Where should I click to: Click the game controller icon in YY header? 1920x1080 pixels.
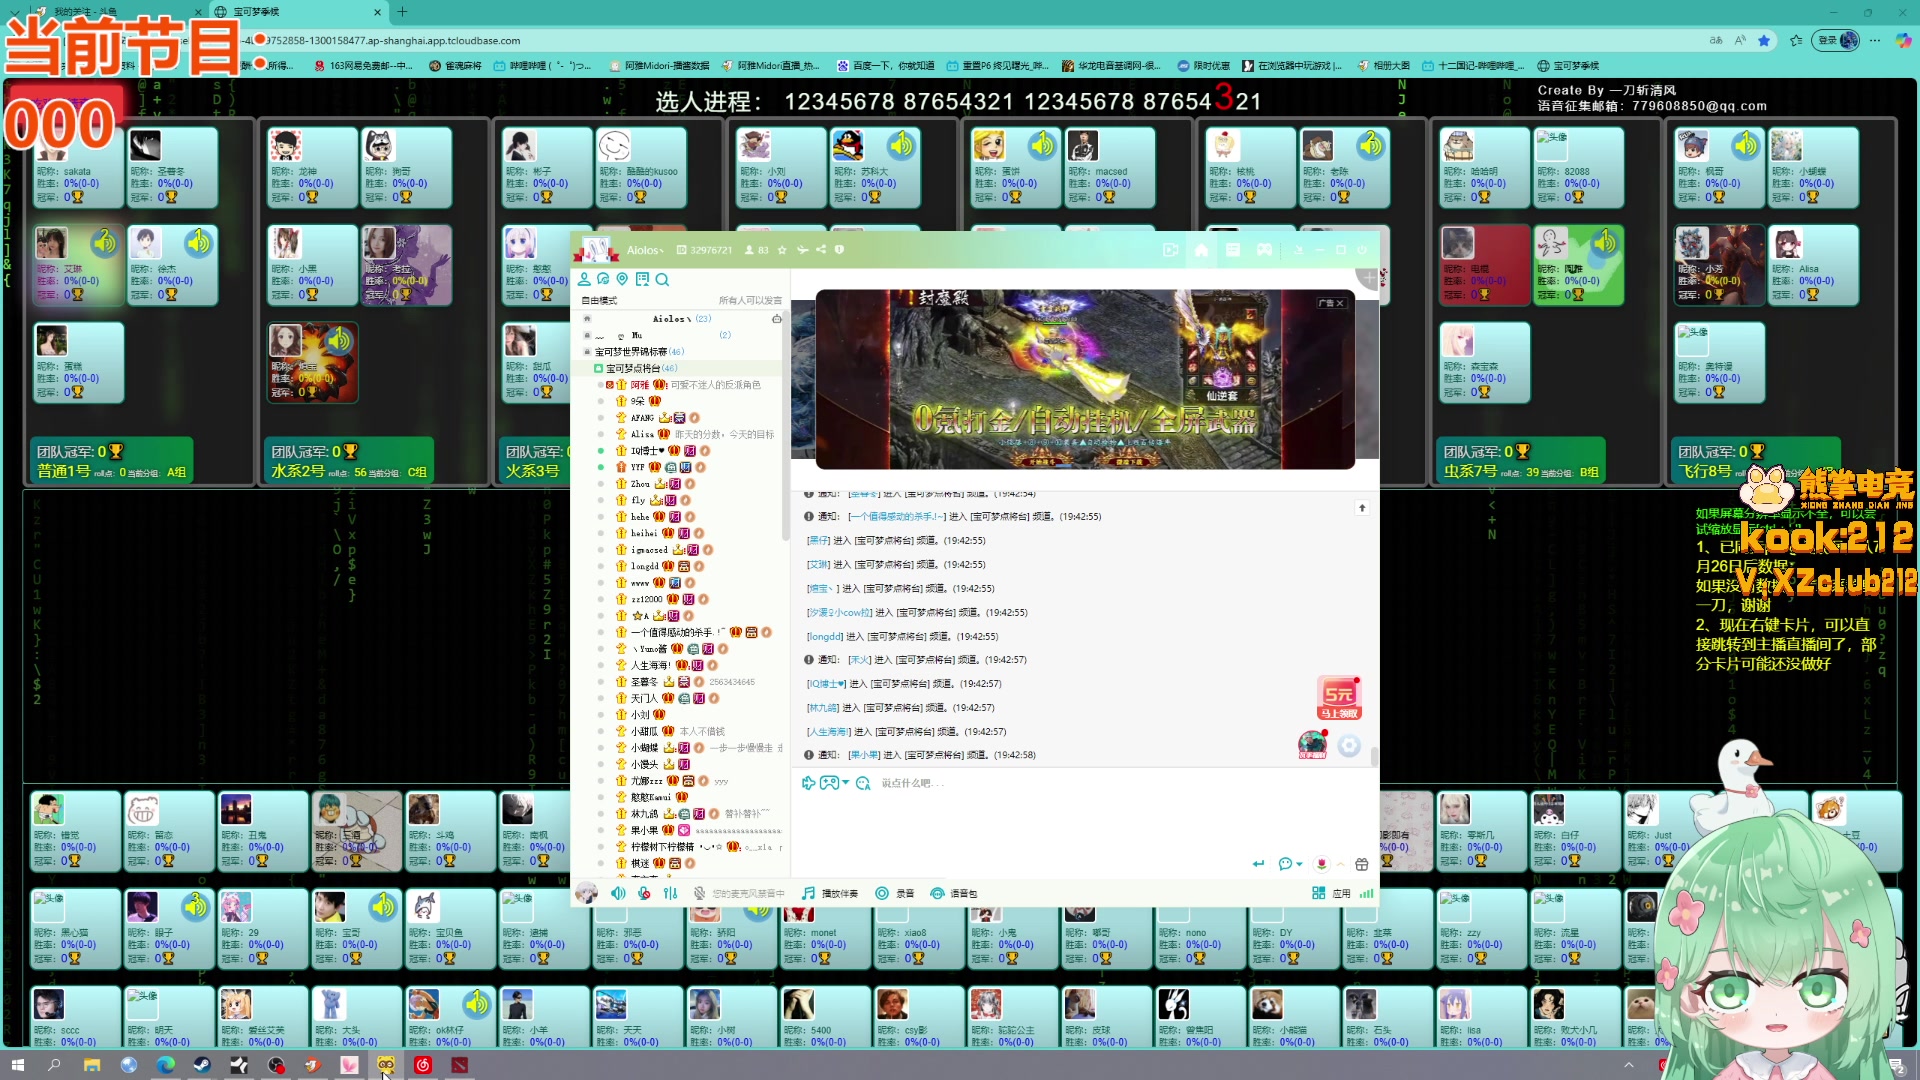click(x=1264, y=250)
